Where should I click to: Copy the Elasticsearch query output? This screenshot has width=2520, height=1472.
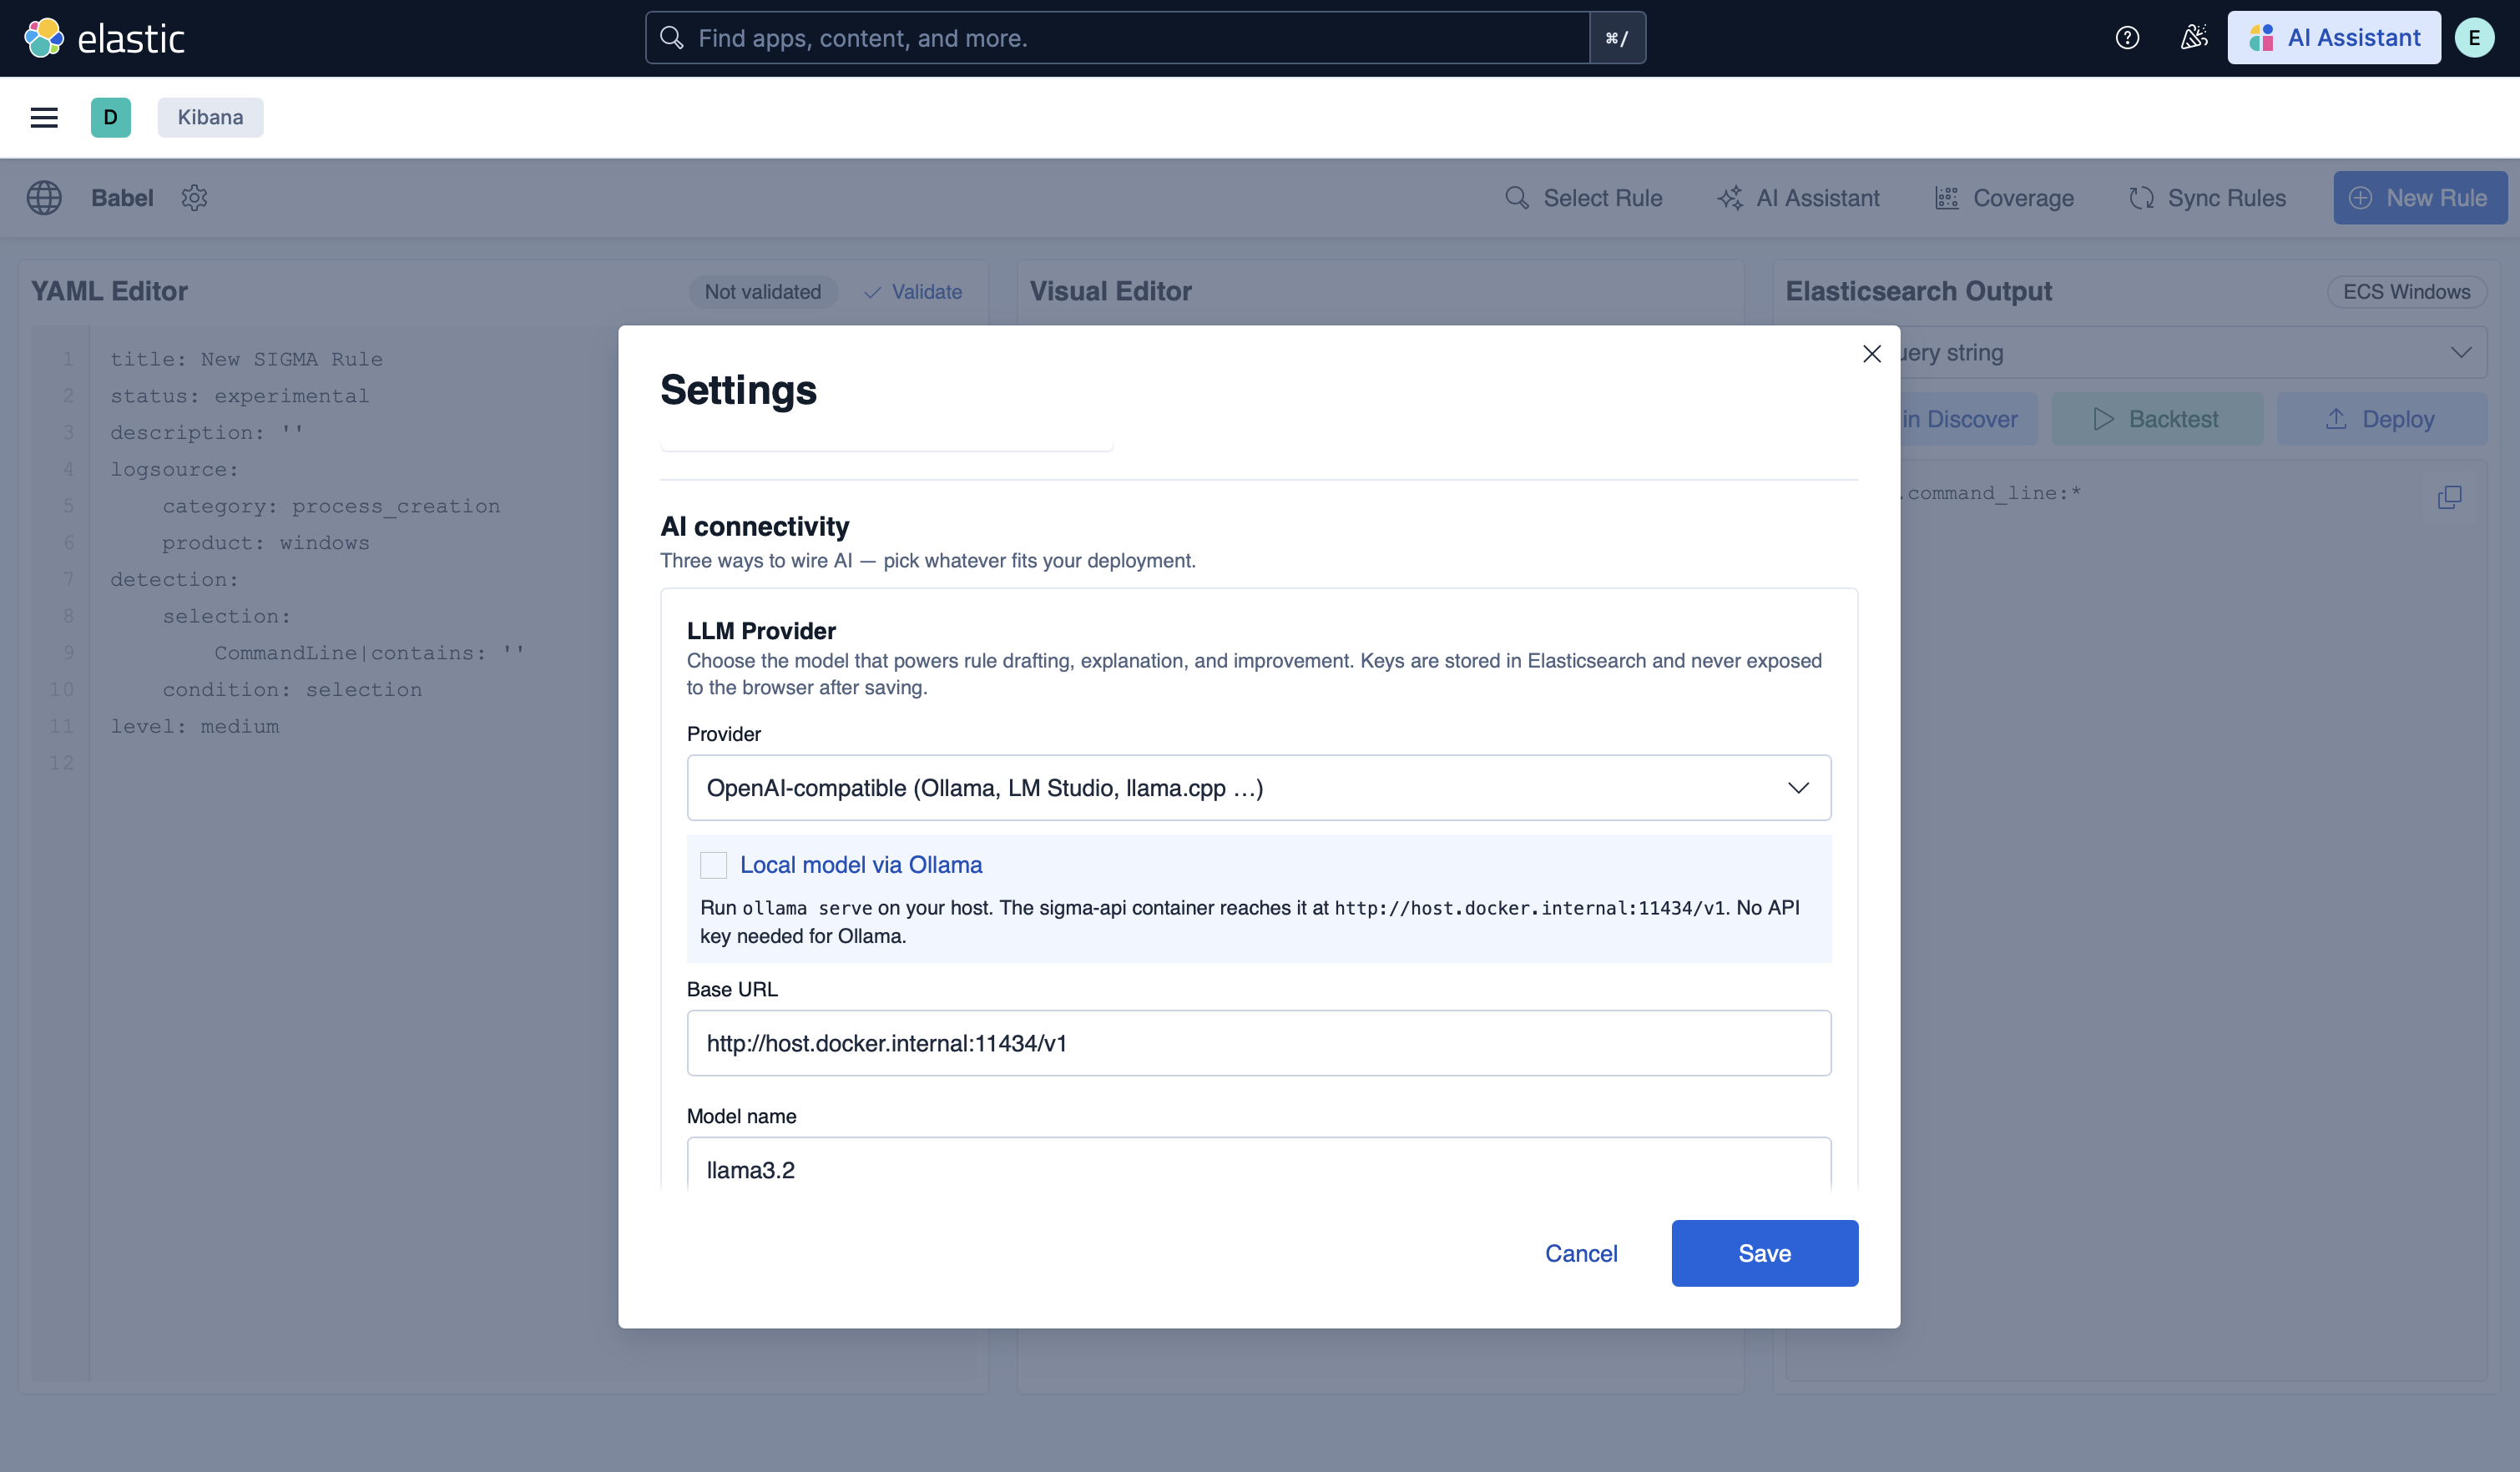pos(2449,497)
